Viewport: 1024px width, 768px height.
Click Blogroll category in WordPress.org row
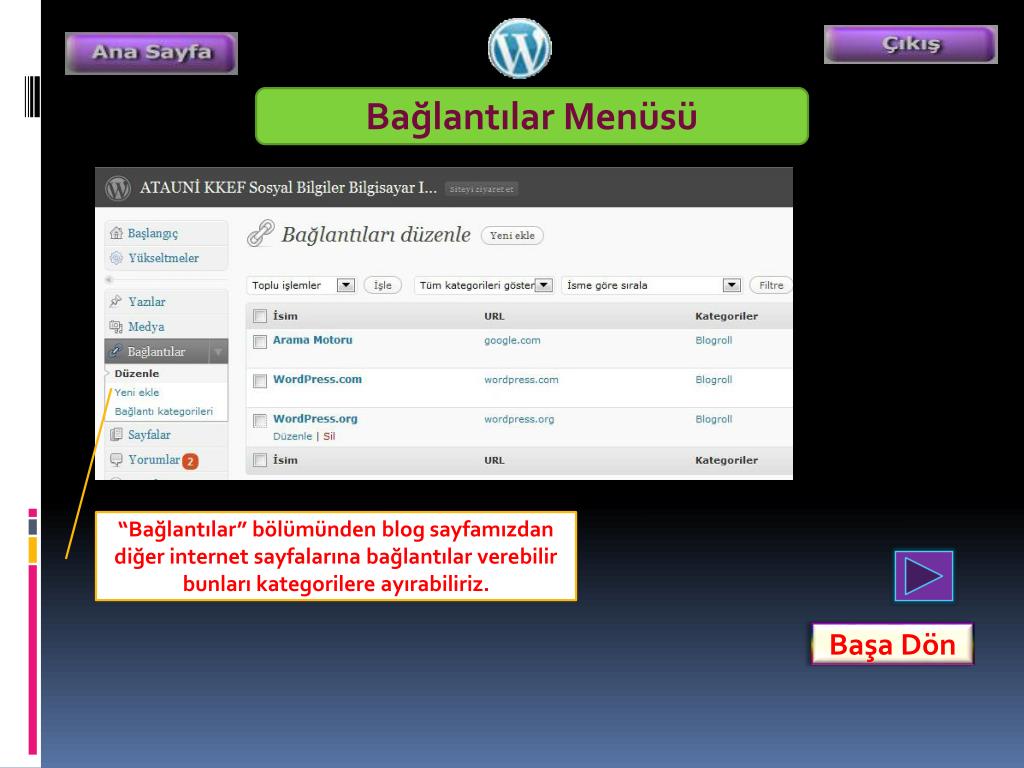pos(714,419)
